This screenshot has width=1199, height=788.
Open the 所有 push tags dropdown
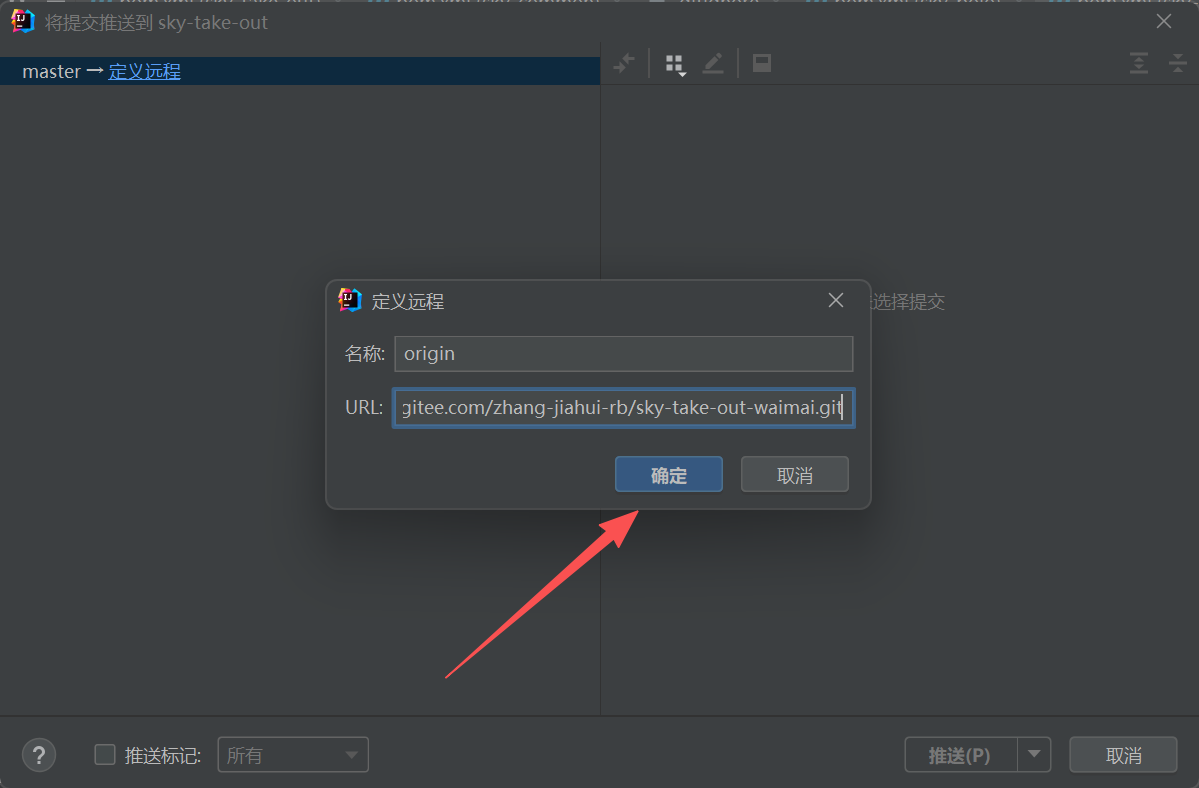click(293, 755)
